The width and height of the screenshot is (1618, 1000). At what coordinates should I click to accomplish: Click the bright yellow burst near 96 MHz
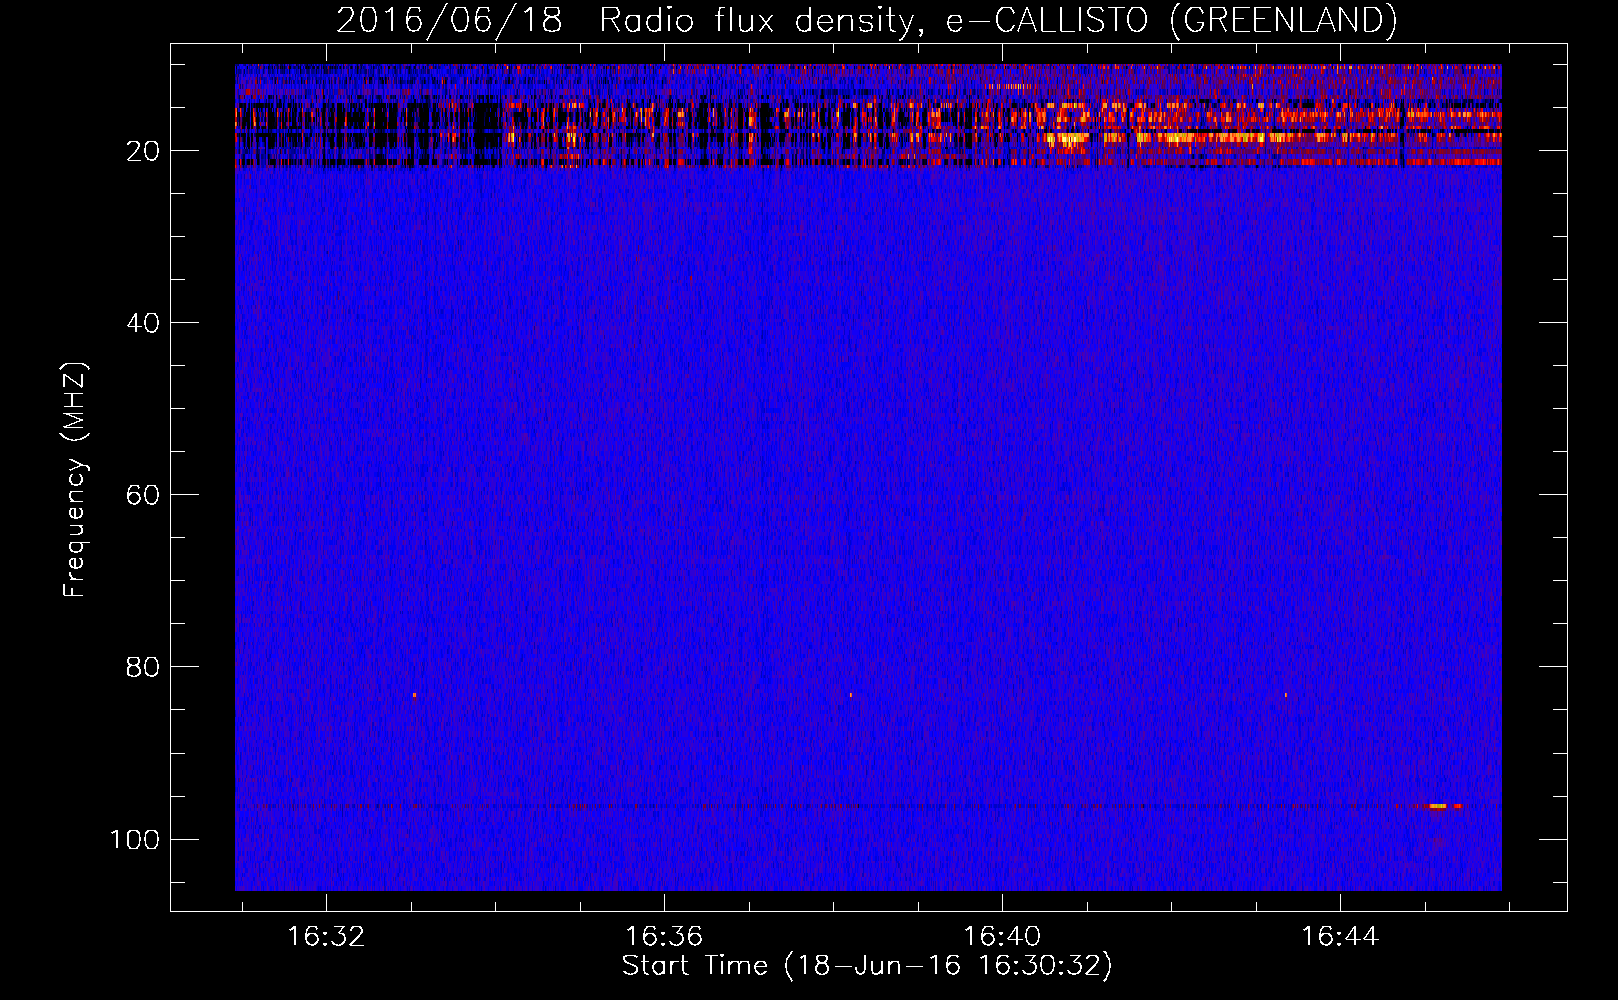[x=1439, y=806]
